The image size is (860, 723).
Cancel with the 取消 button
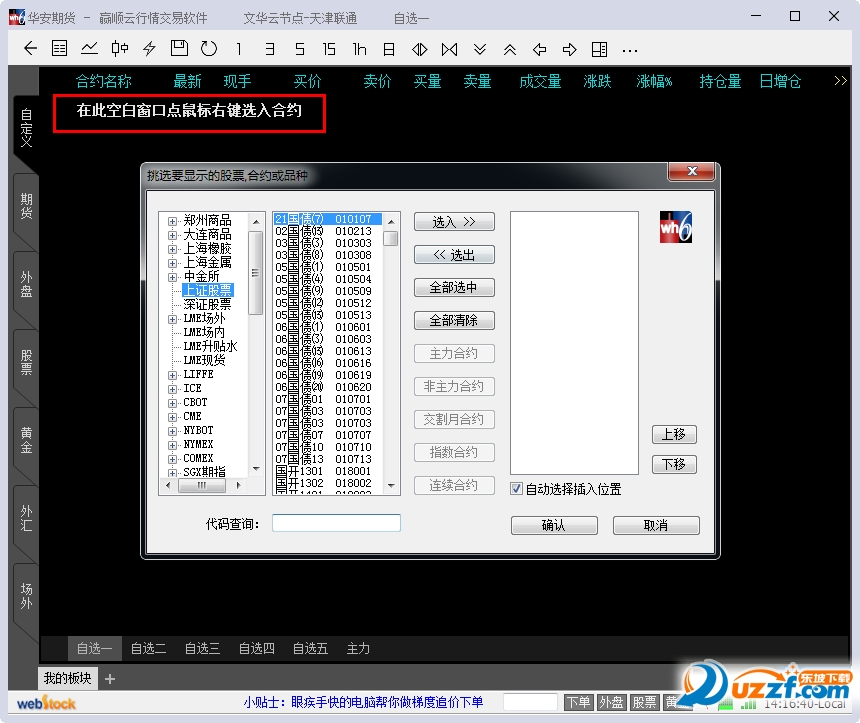656,525
